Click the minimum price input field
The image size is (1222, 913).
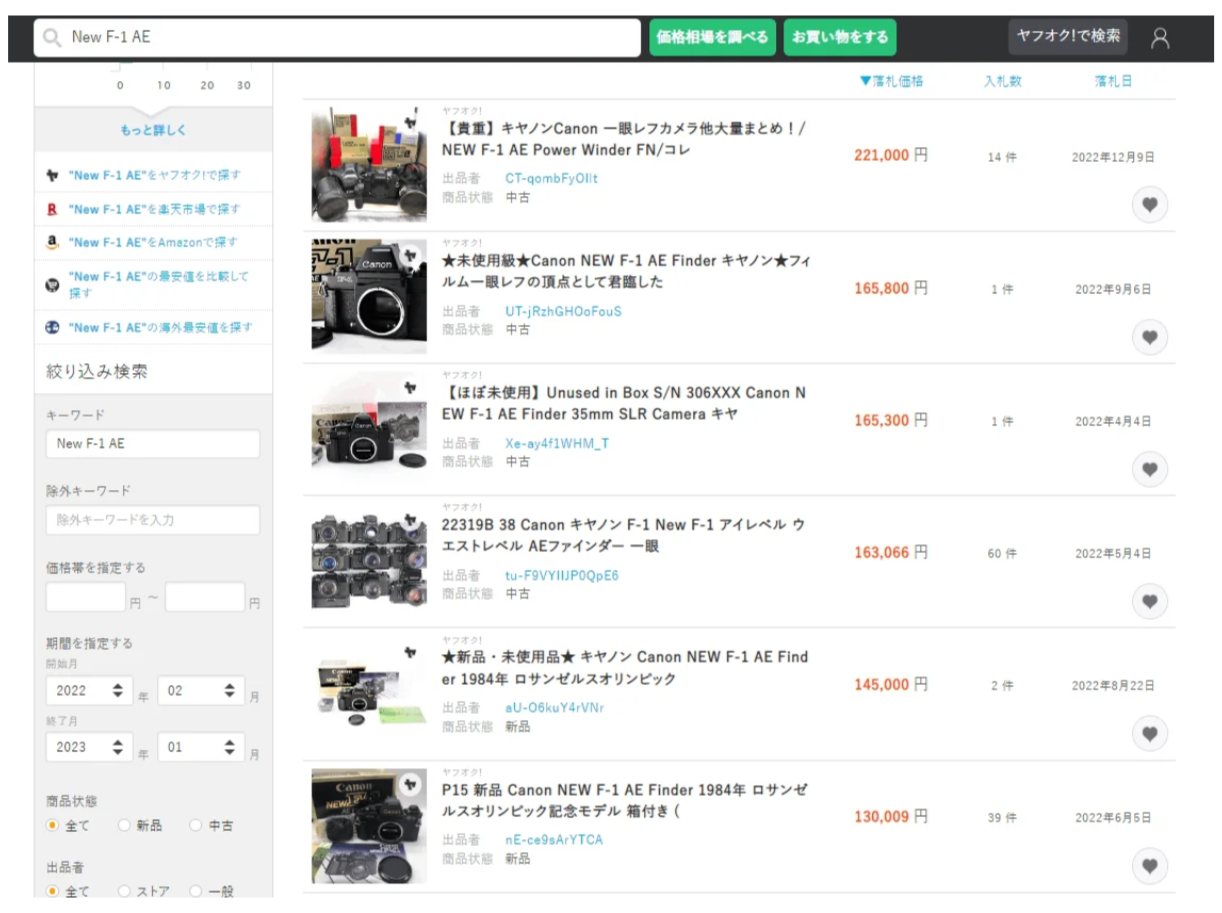click(85, 597)
